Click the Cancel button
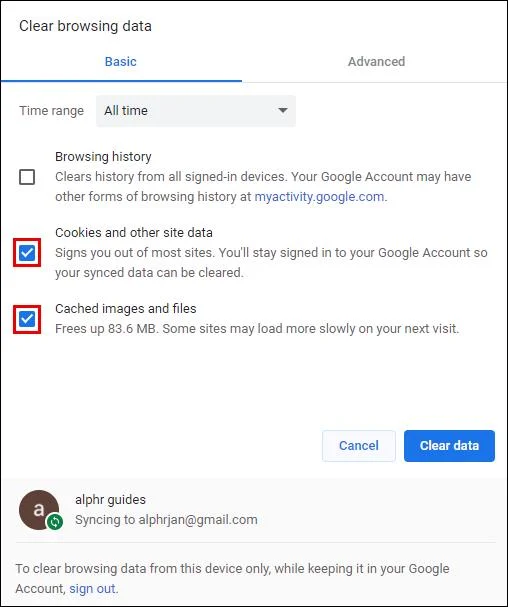This screenshot has height=607, width=508. [x=359, y=446]
